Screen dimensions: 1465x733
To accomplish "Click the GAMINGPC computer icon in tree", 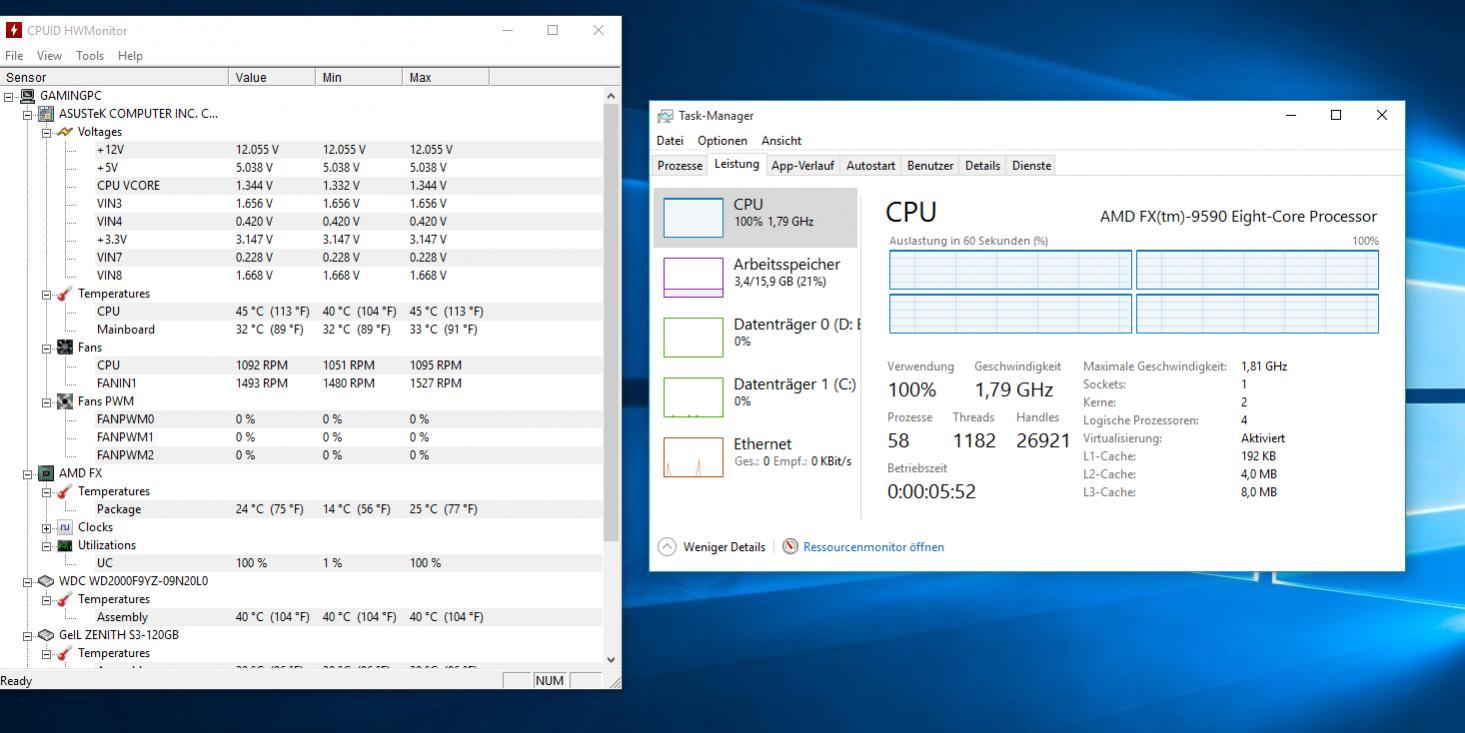I will tap(28, 96).
